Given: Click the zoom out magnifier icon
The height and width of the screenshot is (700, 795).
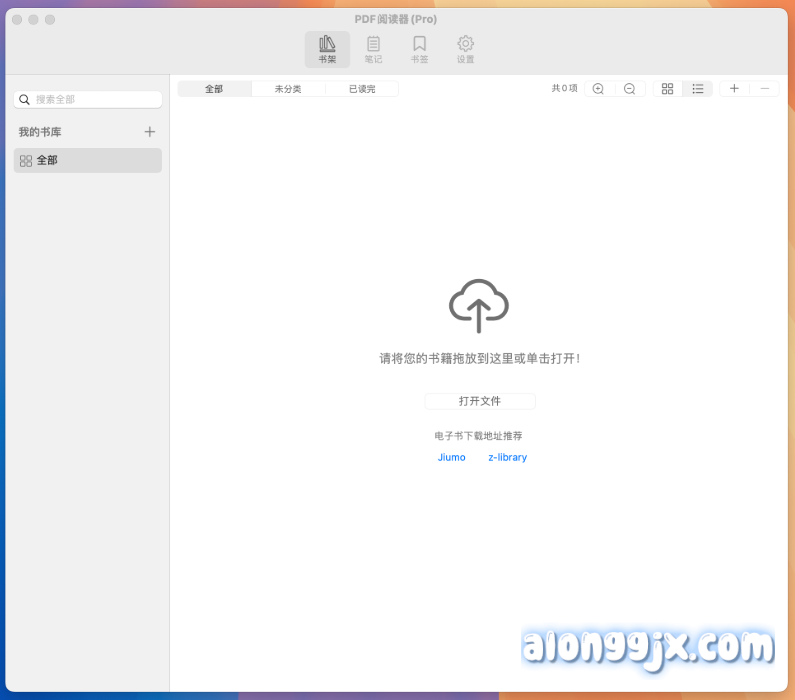Looking at the screenshot, I should click(629, 89).
